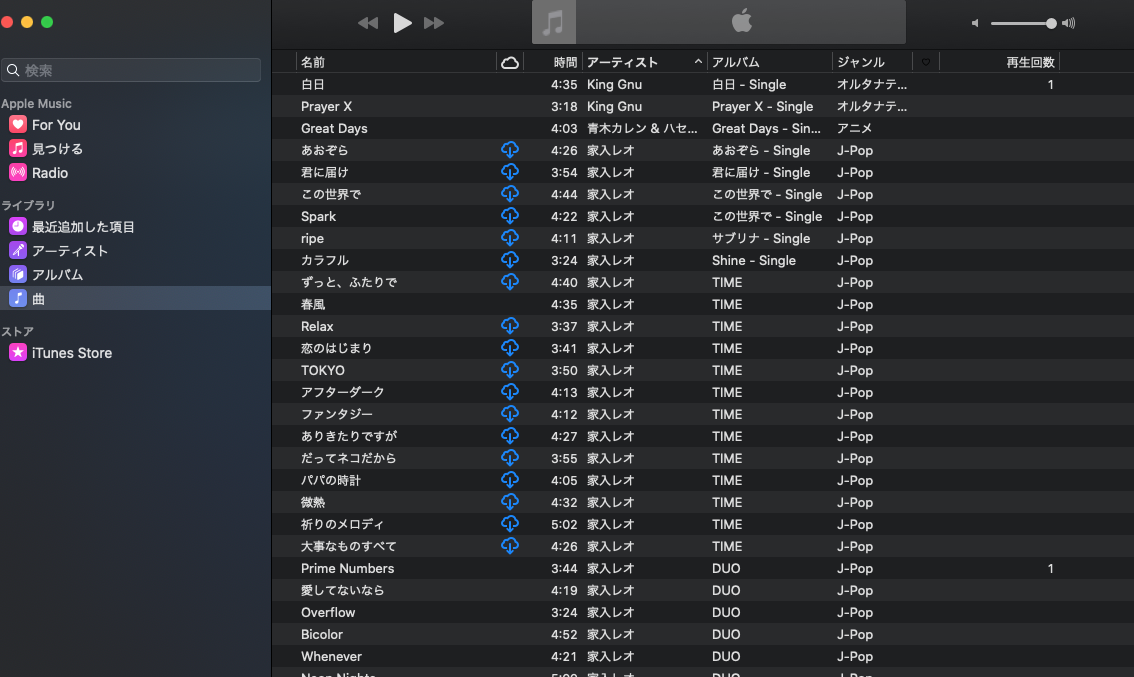Click the artist 青木カレン & ハセ...
The image size is (1134, 677).
pyautogui.click(x=642, y=128)
